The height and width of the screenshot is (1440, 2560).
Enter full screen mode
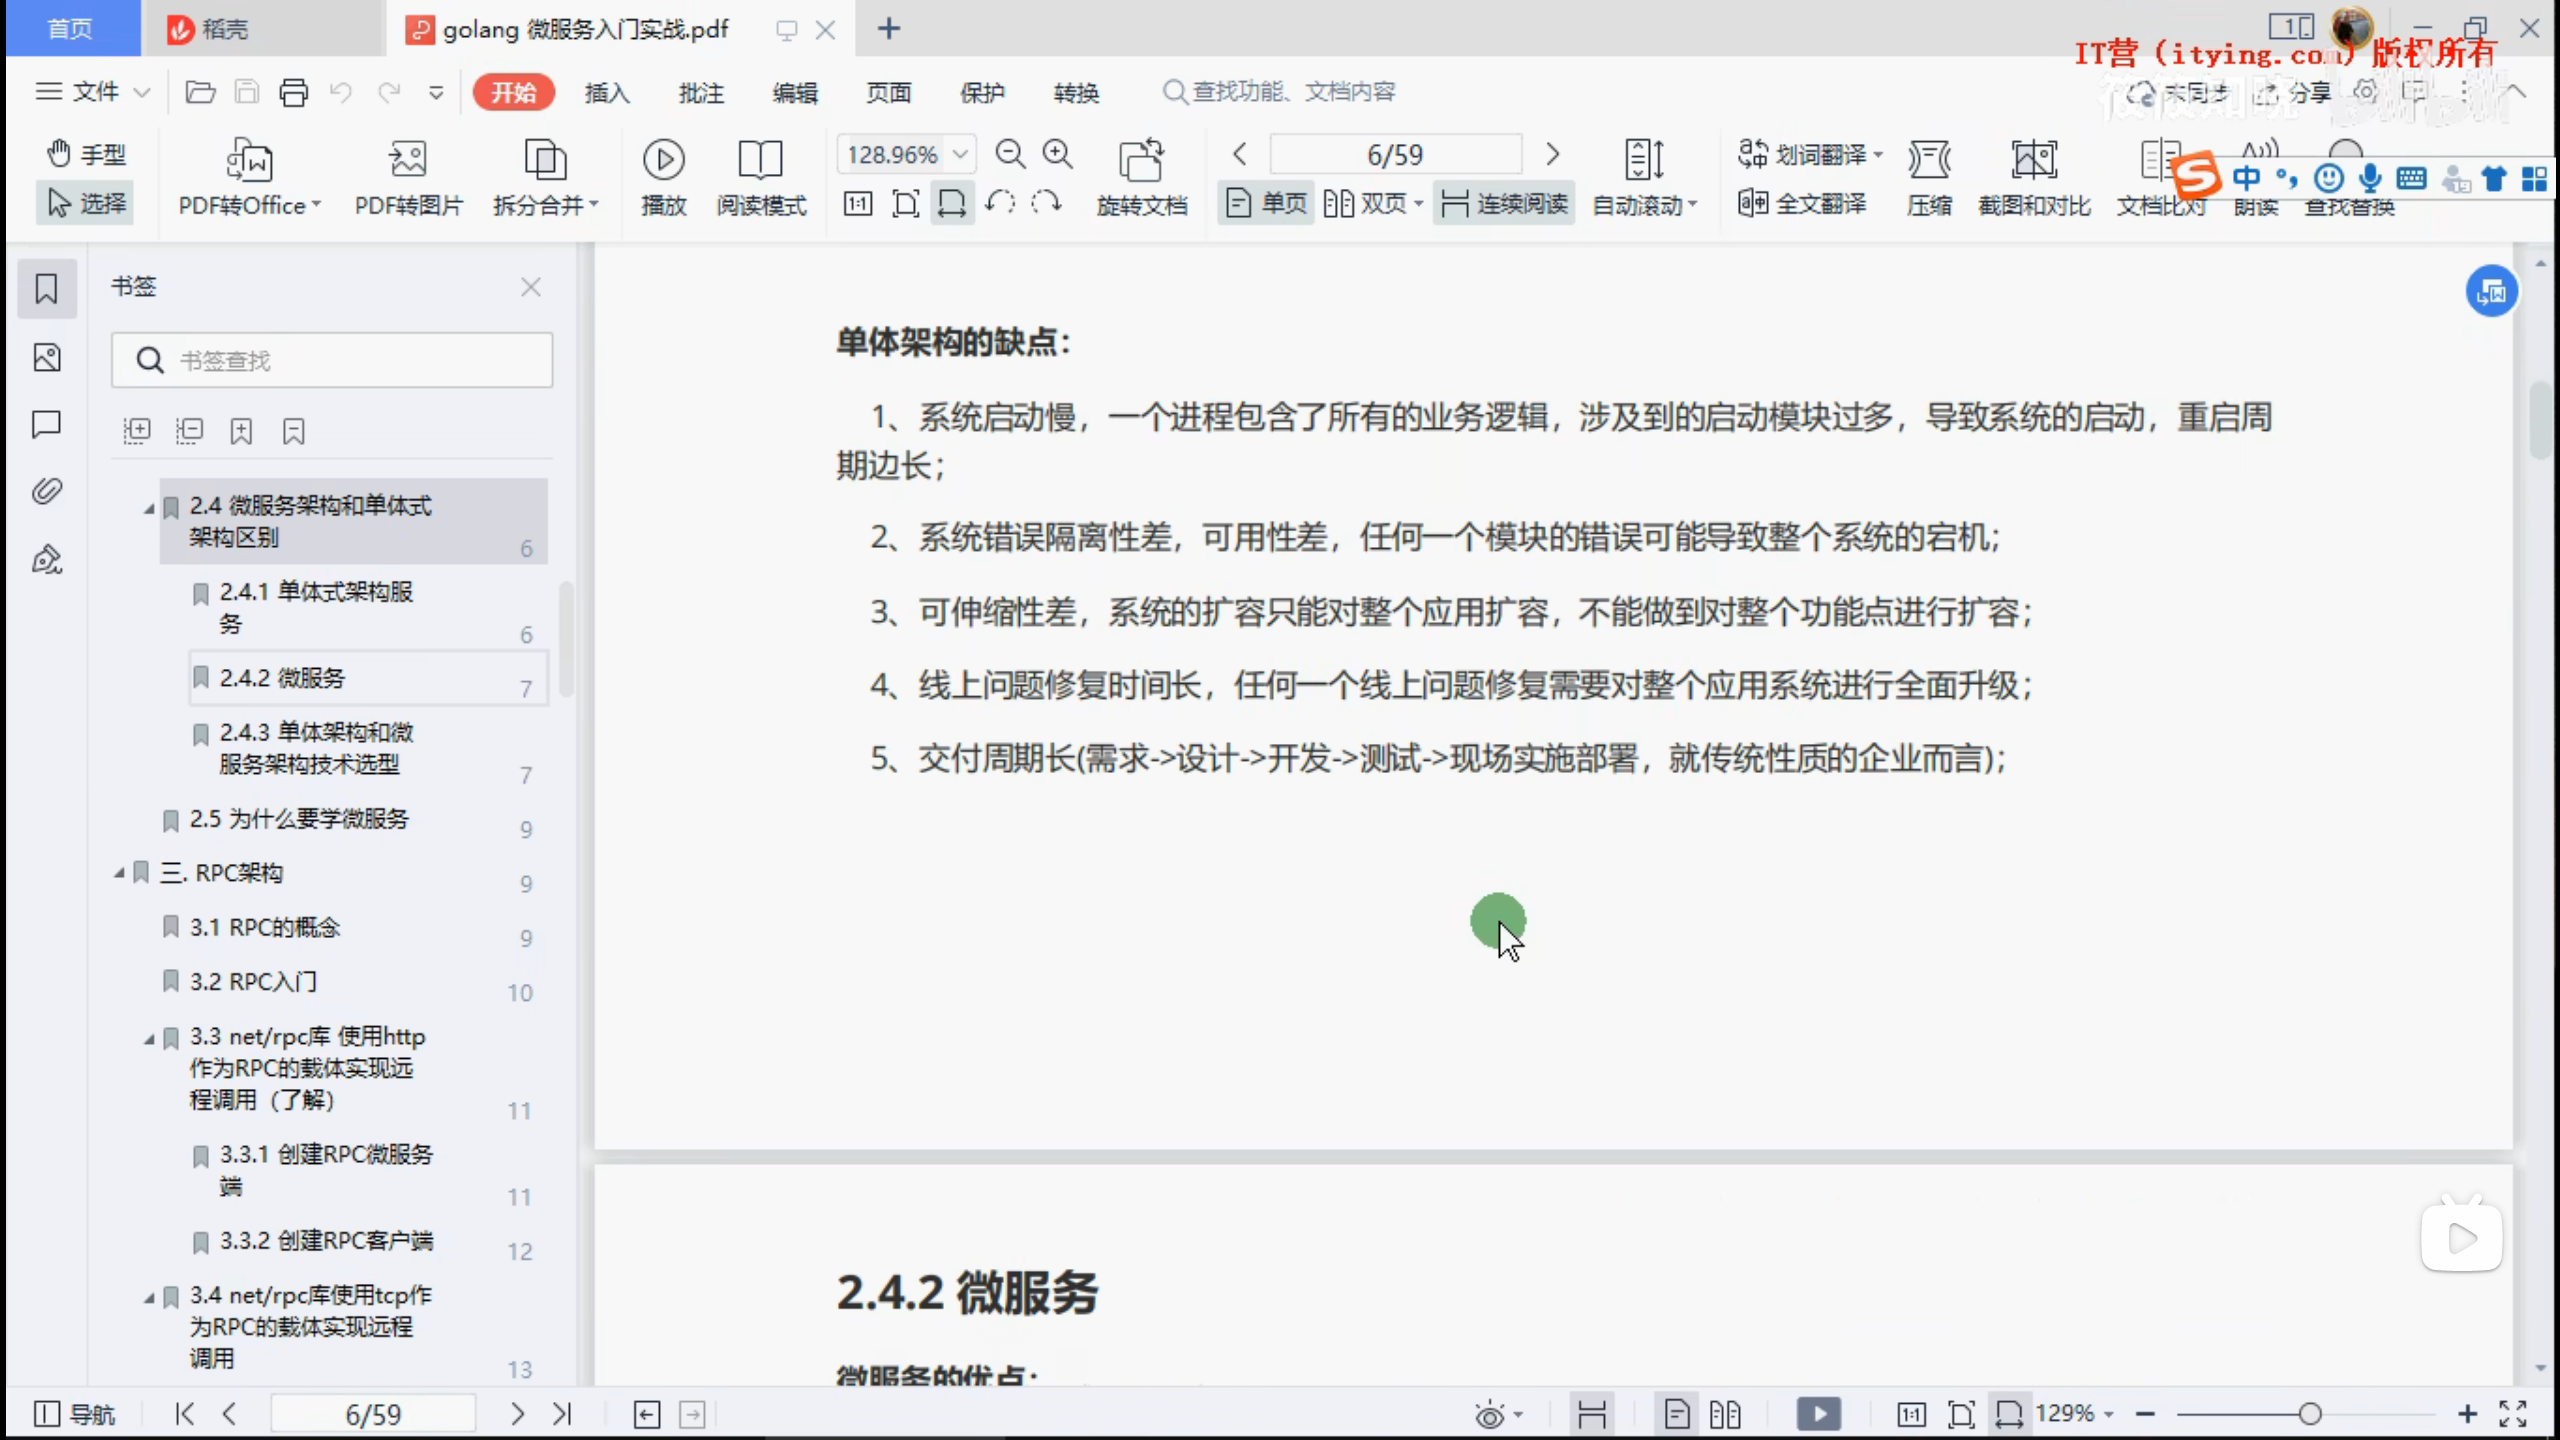[x=2513, y=1414]
